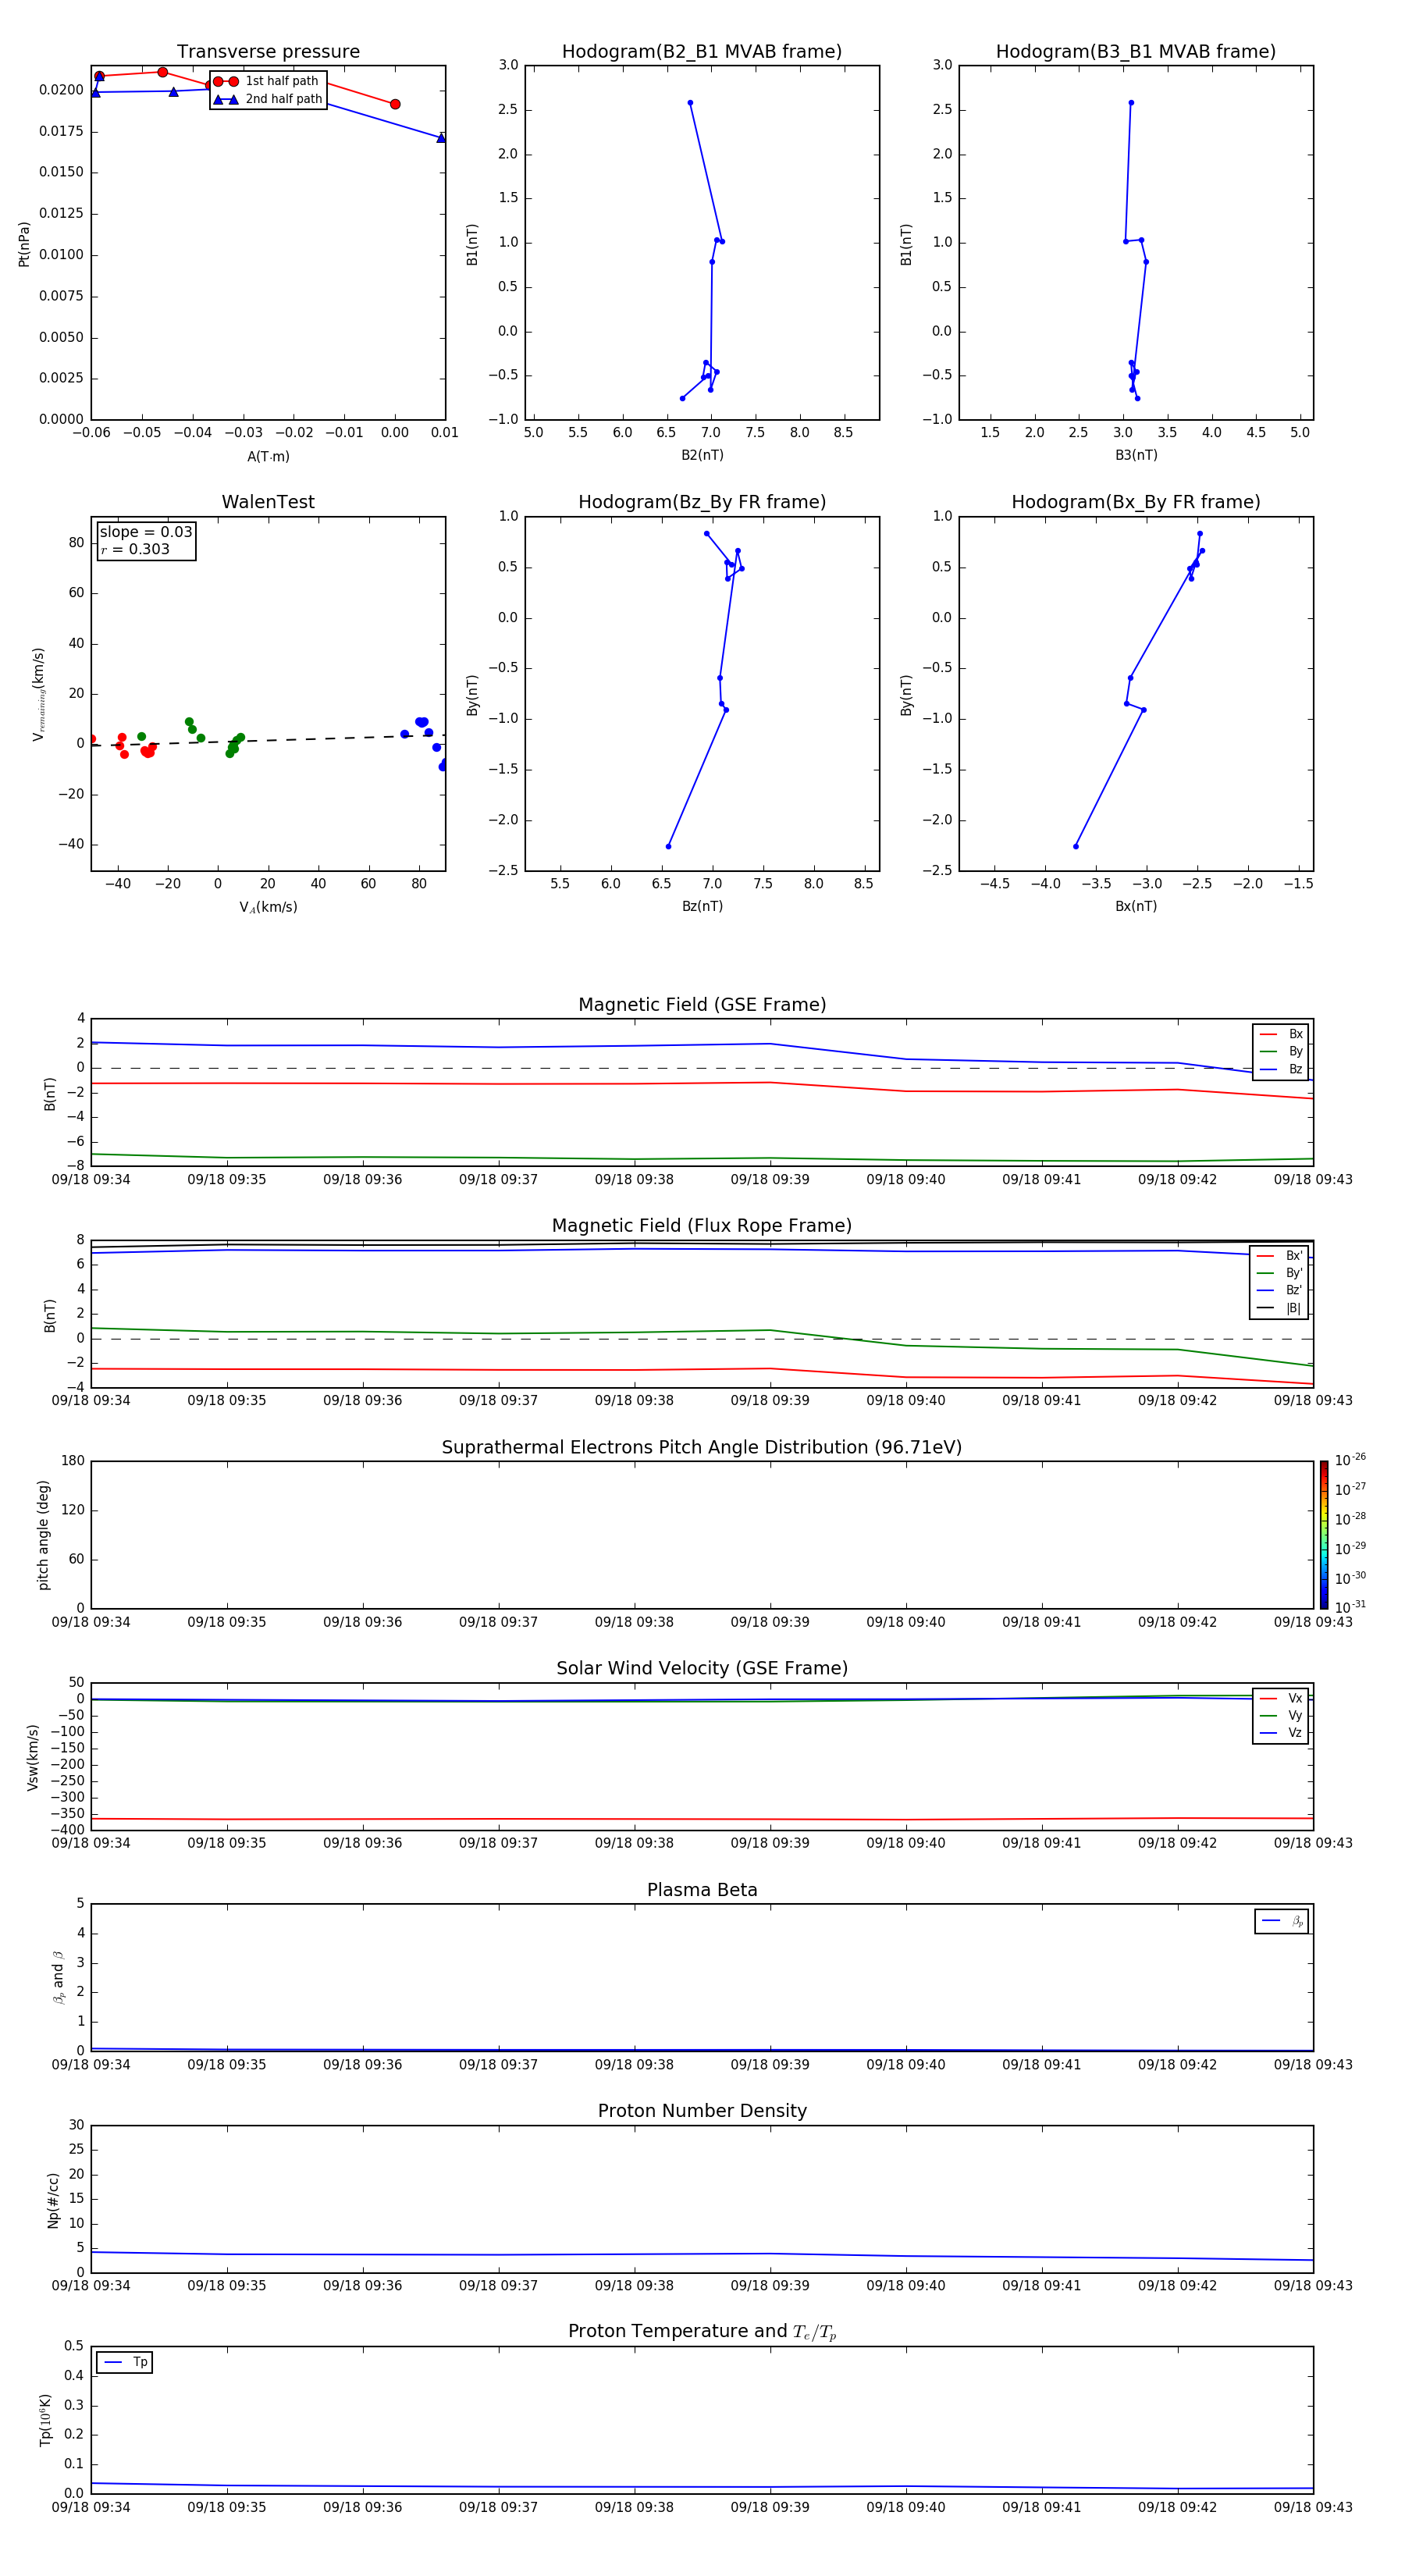This screenshot has width=1405, height=2576.
Task: Click the Vsw(km/s) y-axis label
Action: [x=33, y=1756]
